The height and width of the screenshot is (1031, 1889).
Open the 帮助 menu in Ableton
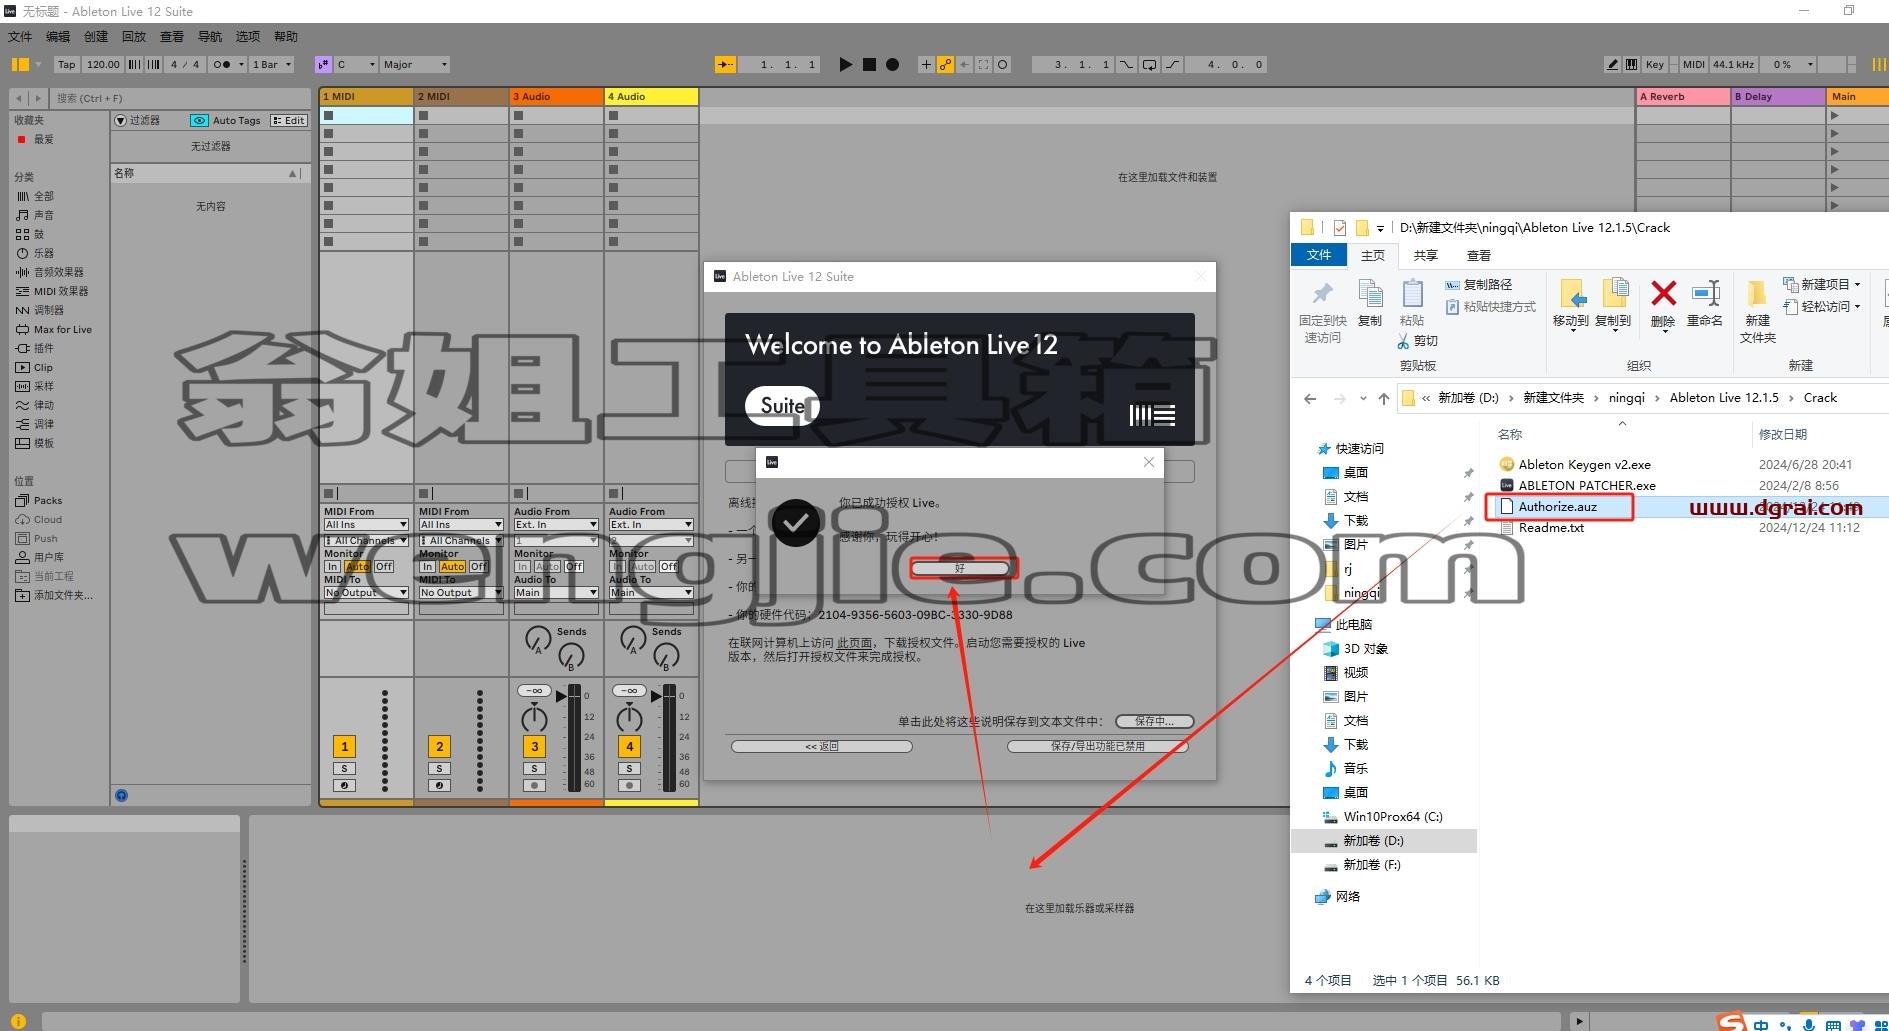click(286, 36)
